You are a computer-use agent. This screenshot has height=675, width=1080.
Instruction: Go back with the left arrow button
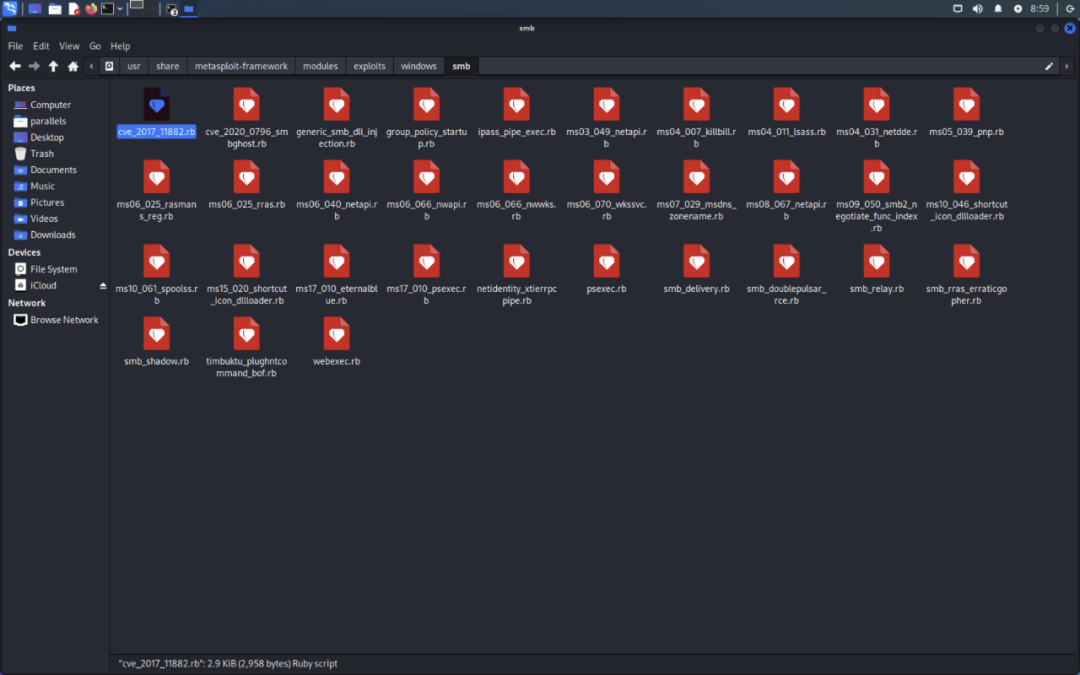[14, 66]
